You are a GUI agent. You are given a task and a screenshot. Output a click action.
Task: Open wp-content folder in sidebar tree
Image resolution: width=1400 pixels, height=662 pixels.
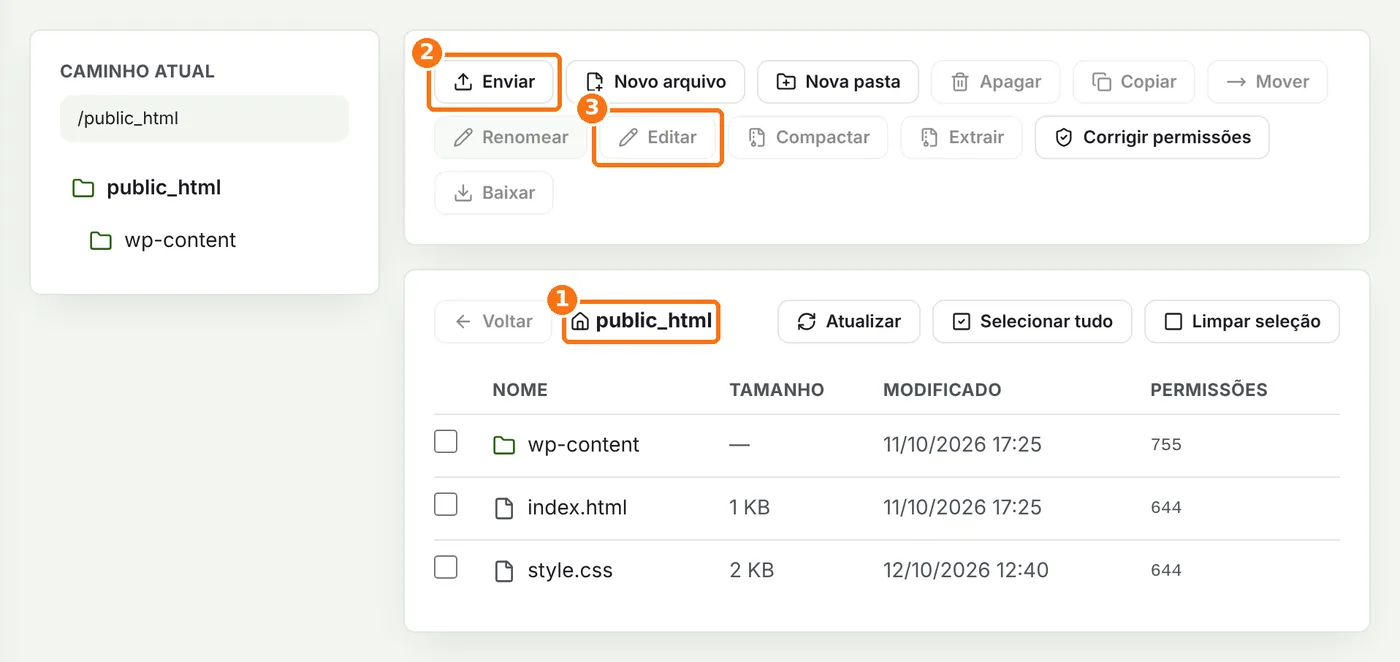[x=163, y=241]
